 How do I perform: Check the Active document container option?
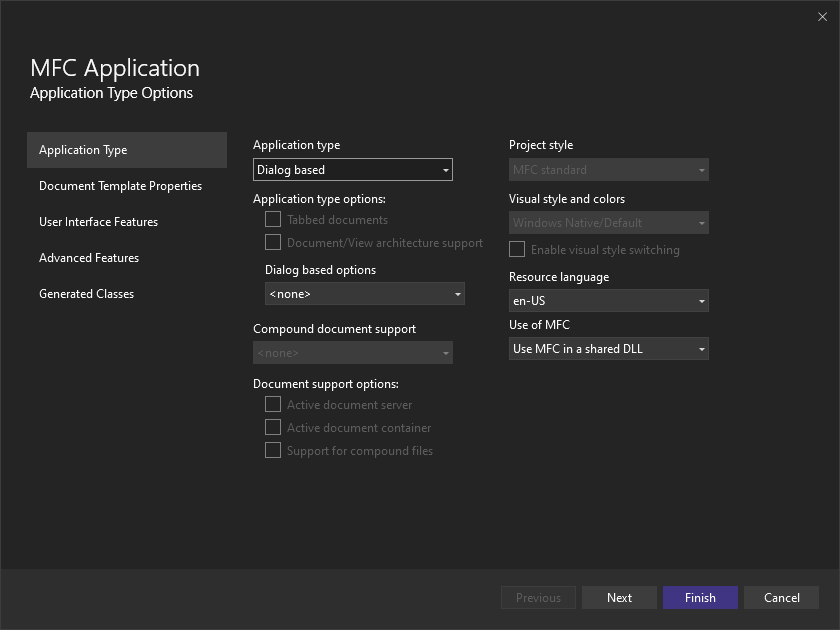pyautogui.click(x=273, y=428)
